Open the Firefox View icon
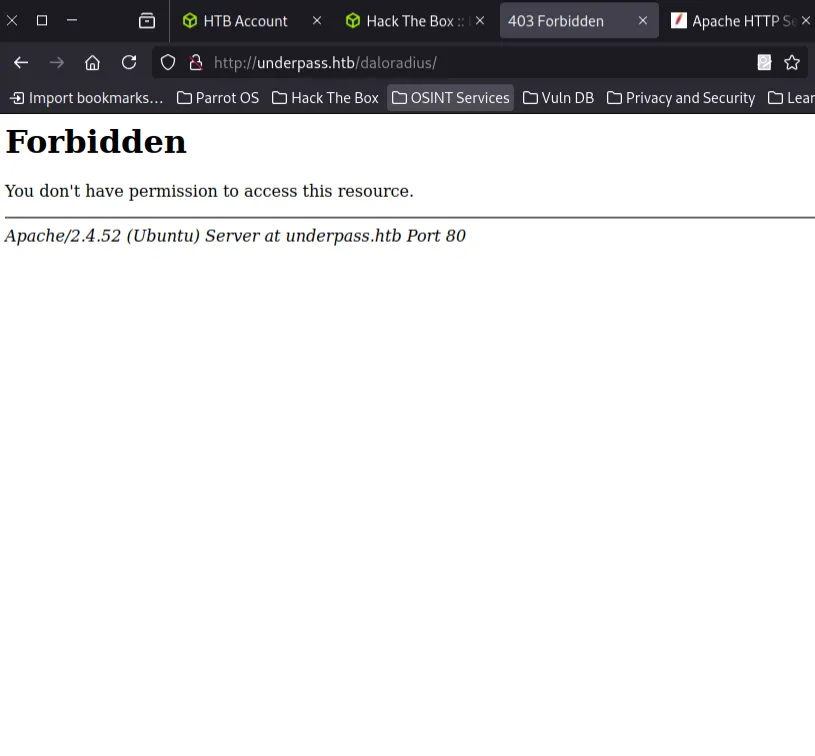Image resolution: width=815 pixels, height=756 pixels. point(147,21)
